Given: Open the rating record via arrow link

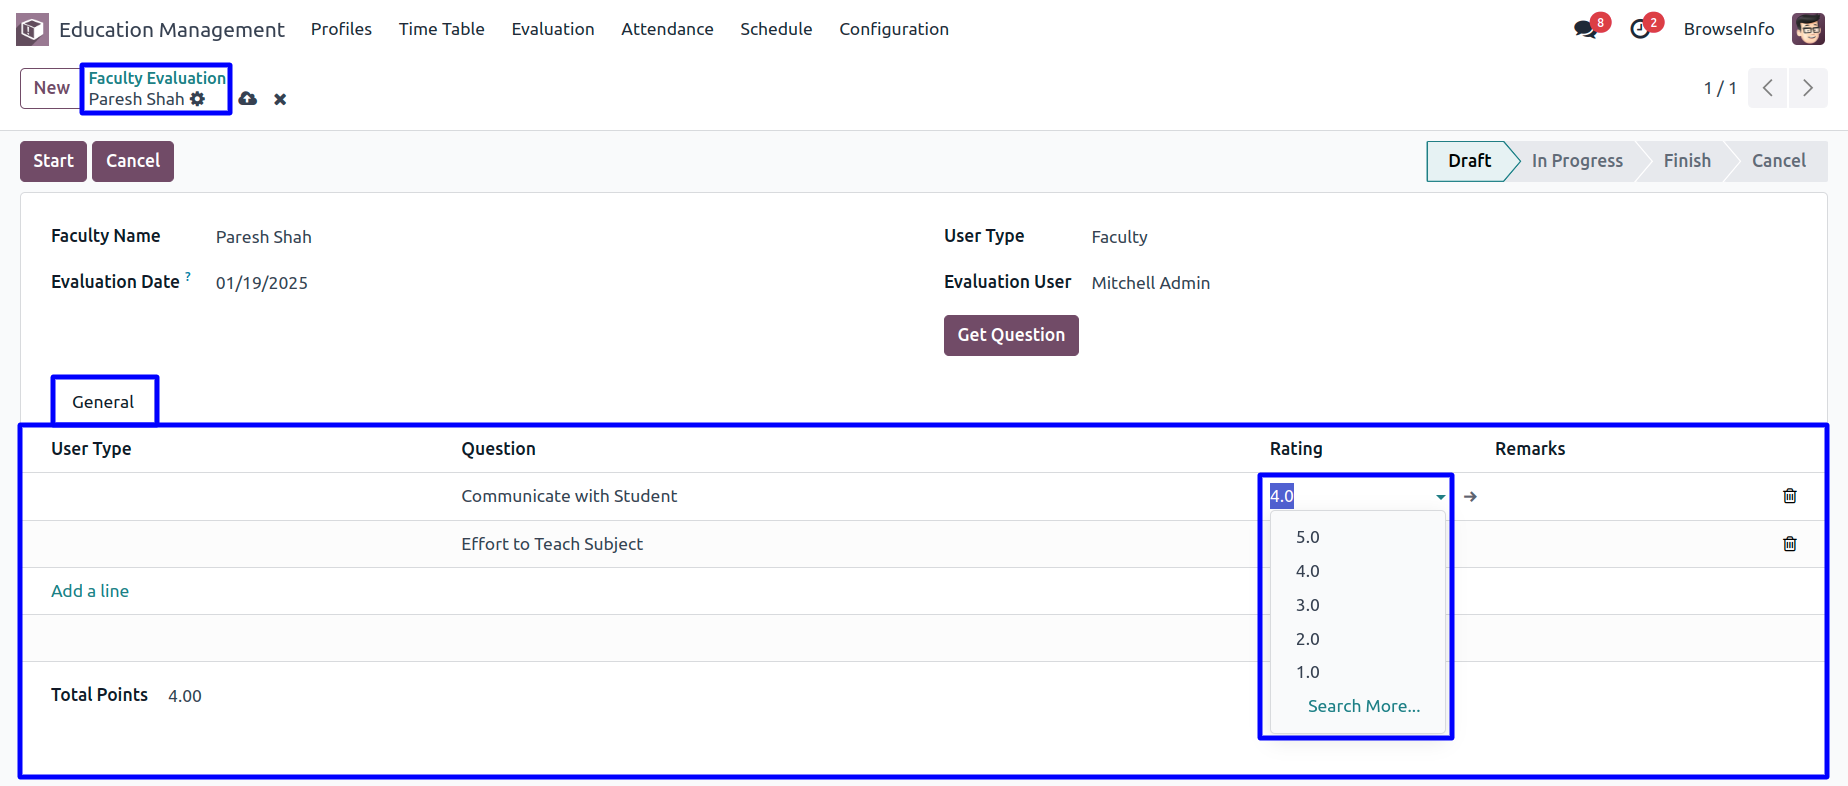Looking at the screenshot, I should coord(1470,496).
